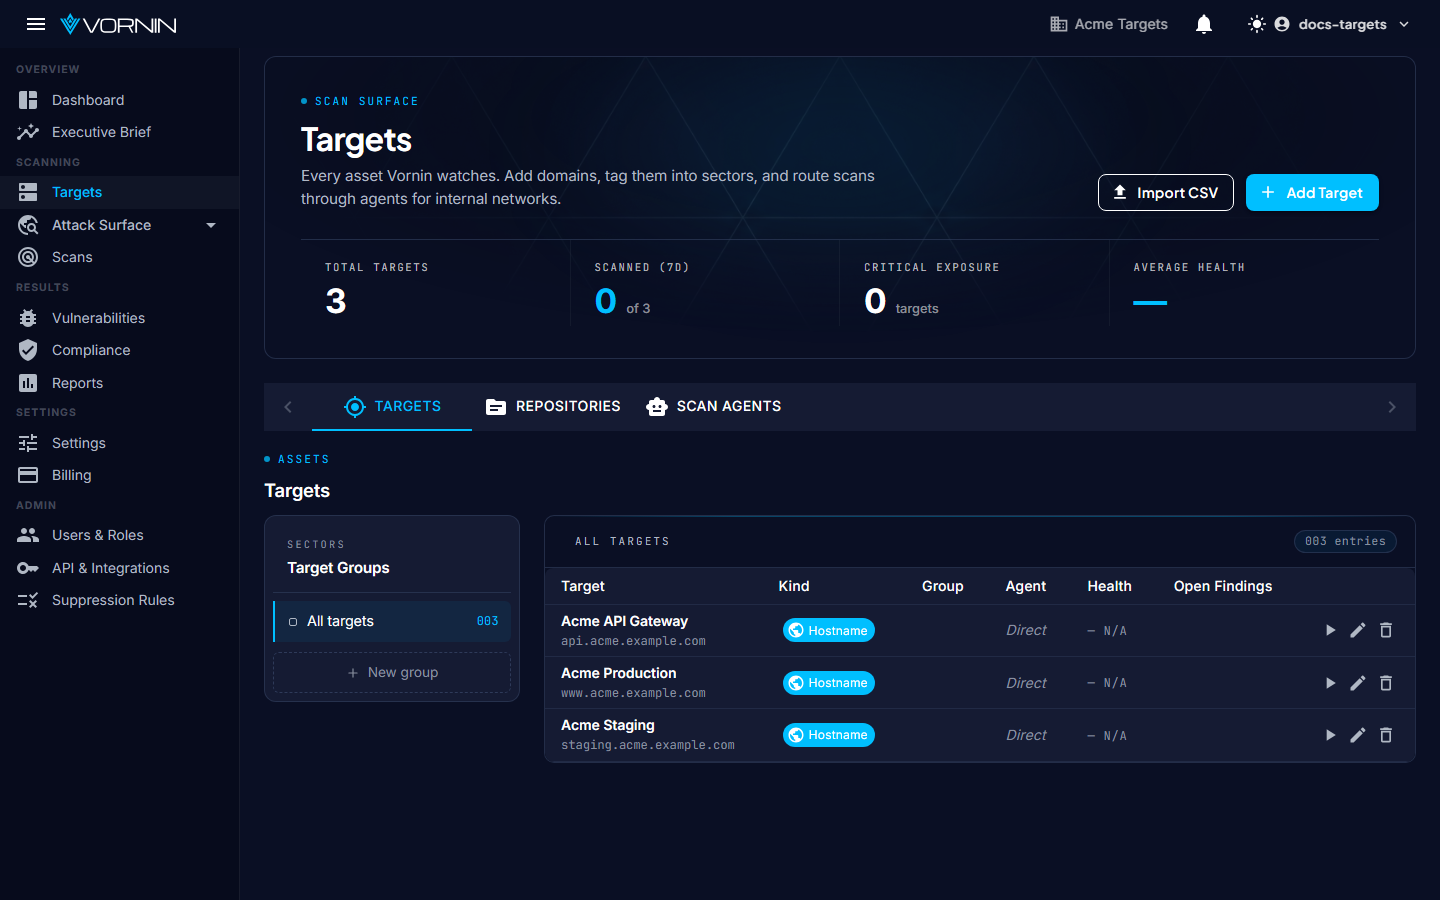
Task: Click Import CSV button
Action: 1166,193
